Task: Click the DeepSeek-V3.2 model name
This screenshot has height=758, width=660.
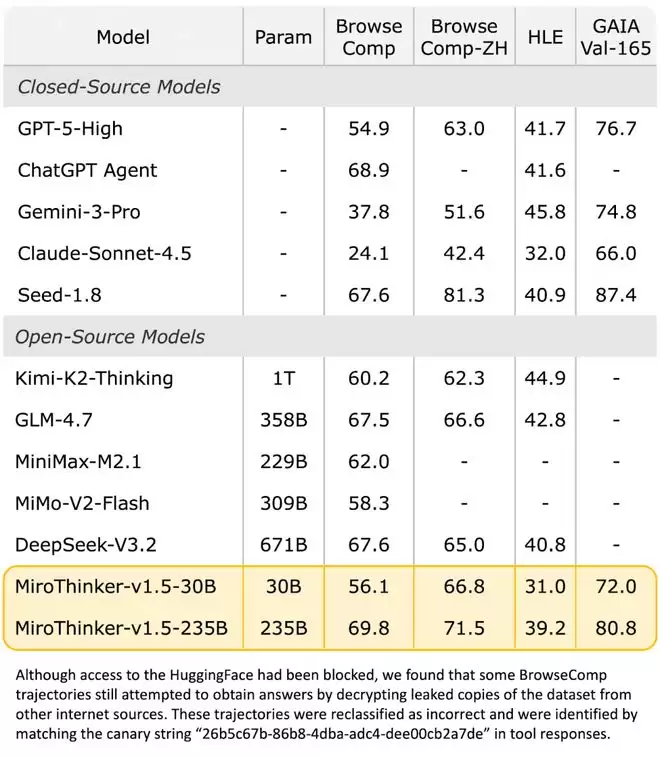Action: click(x=87, y=545)
